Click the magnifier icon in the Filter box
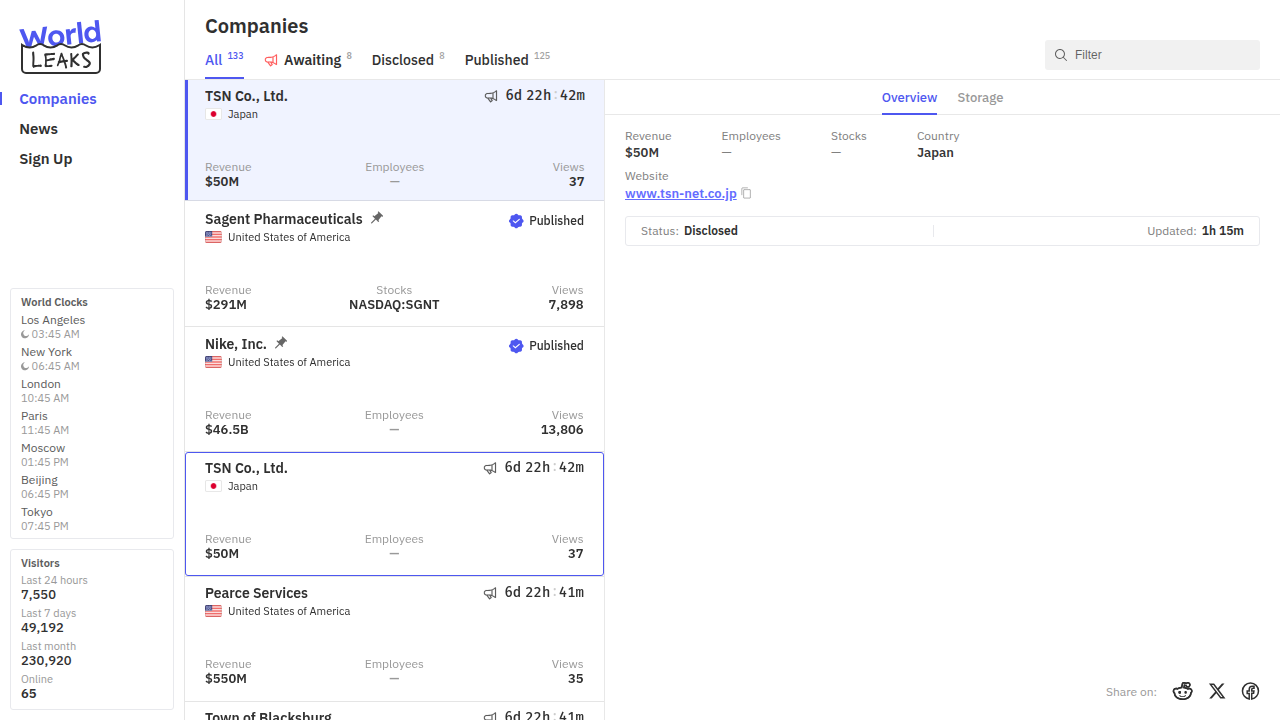Screen dimensions: 1280x720 [1061, 55]
